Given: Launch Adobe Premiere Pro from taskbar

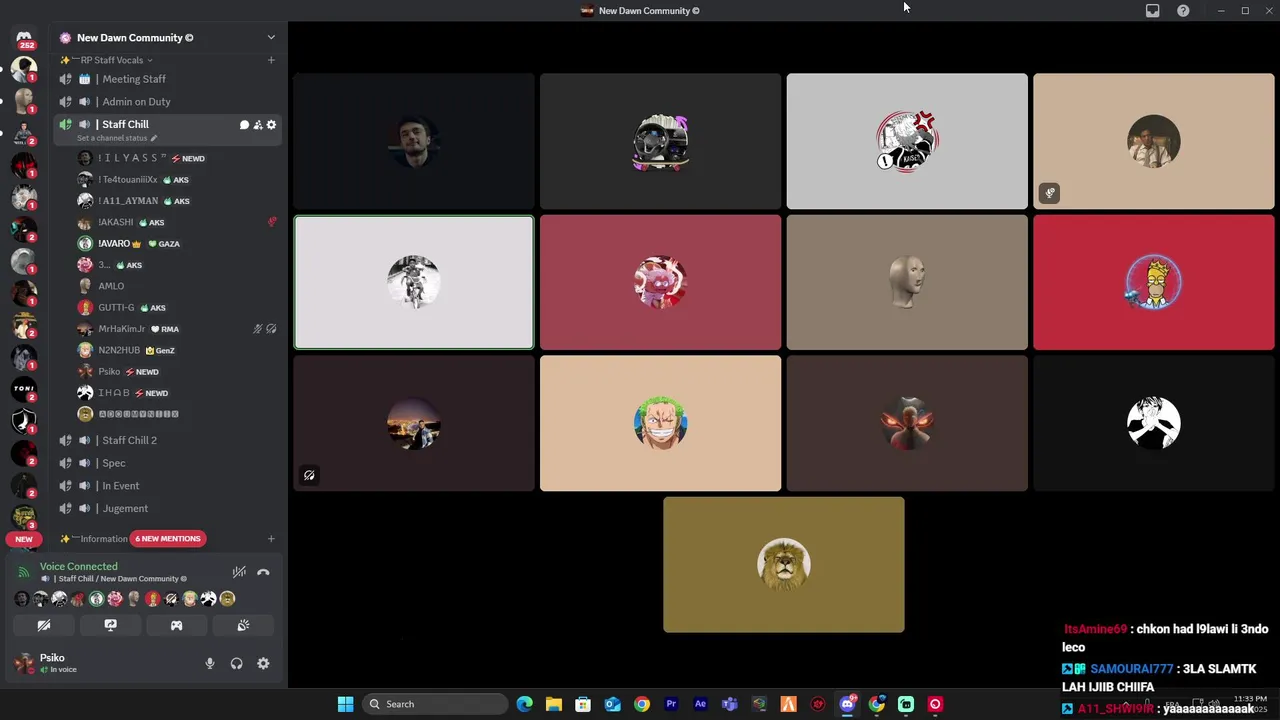Looking at the screenshot, I should 671,704.
